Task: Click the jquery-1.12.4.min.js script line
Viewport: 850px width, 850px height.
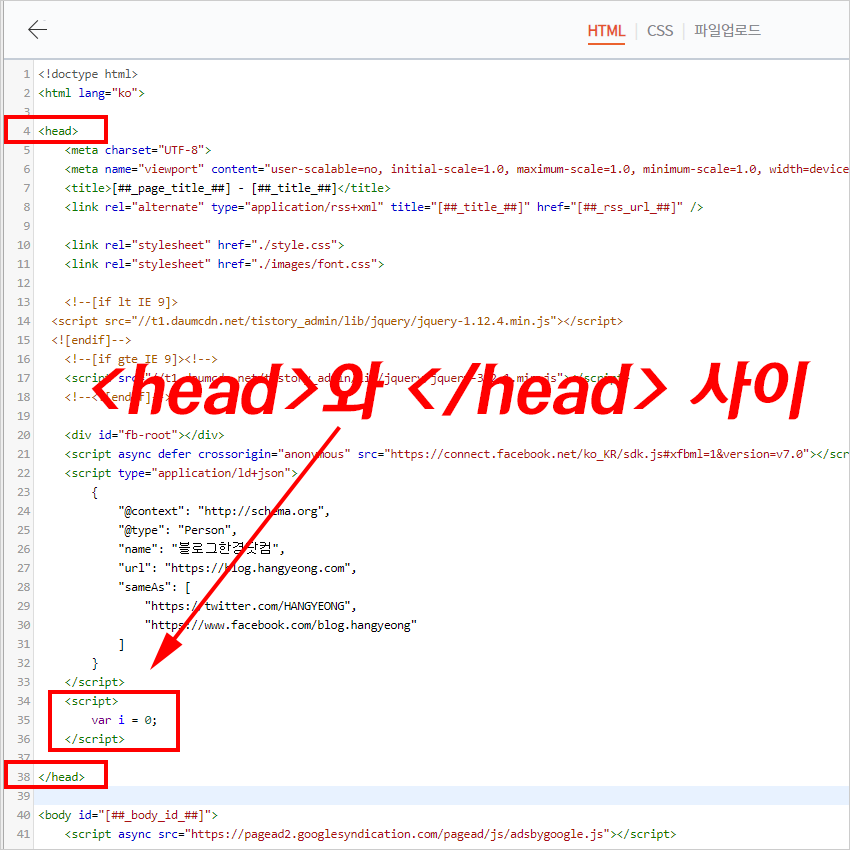Action: pos(337,321)
